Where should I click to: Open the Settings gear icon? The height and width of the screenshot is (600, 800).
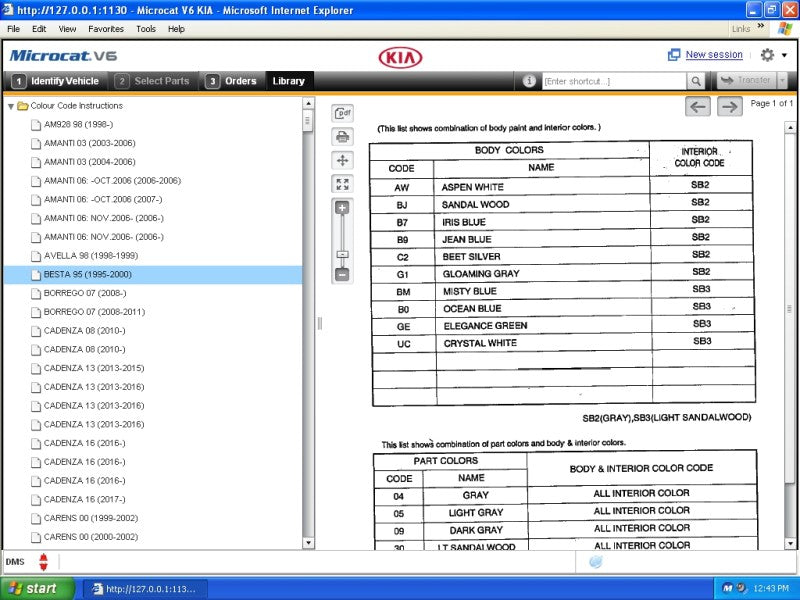click(x=766, y=55)
